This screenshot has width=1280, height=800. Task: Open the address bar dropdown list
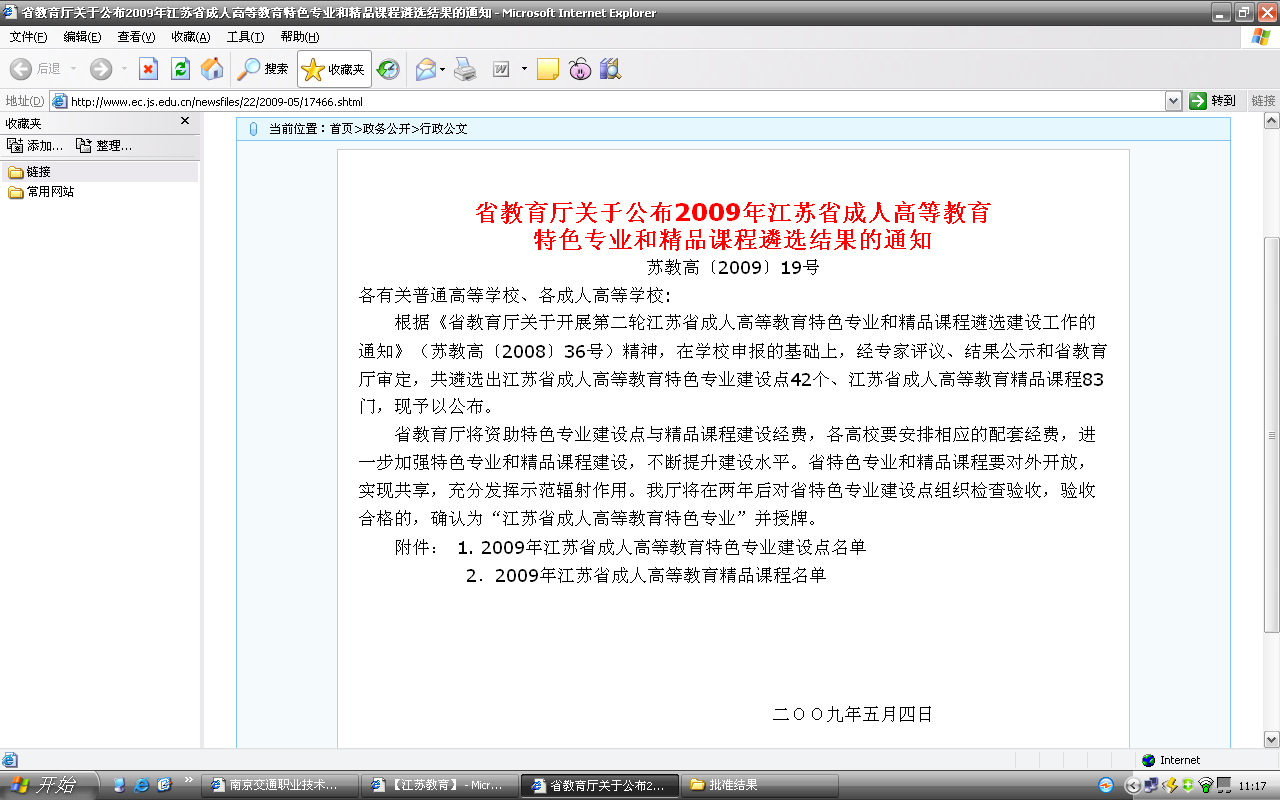(1174, 101)
